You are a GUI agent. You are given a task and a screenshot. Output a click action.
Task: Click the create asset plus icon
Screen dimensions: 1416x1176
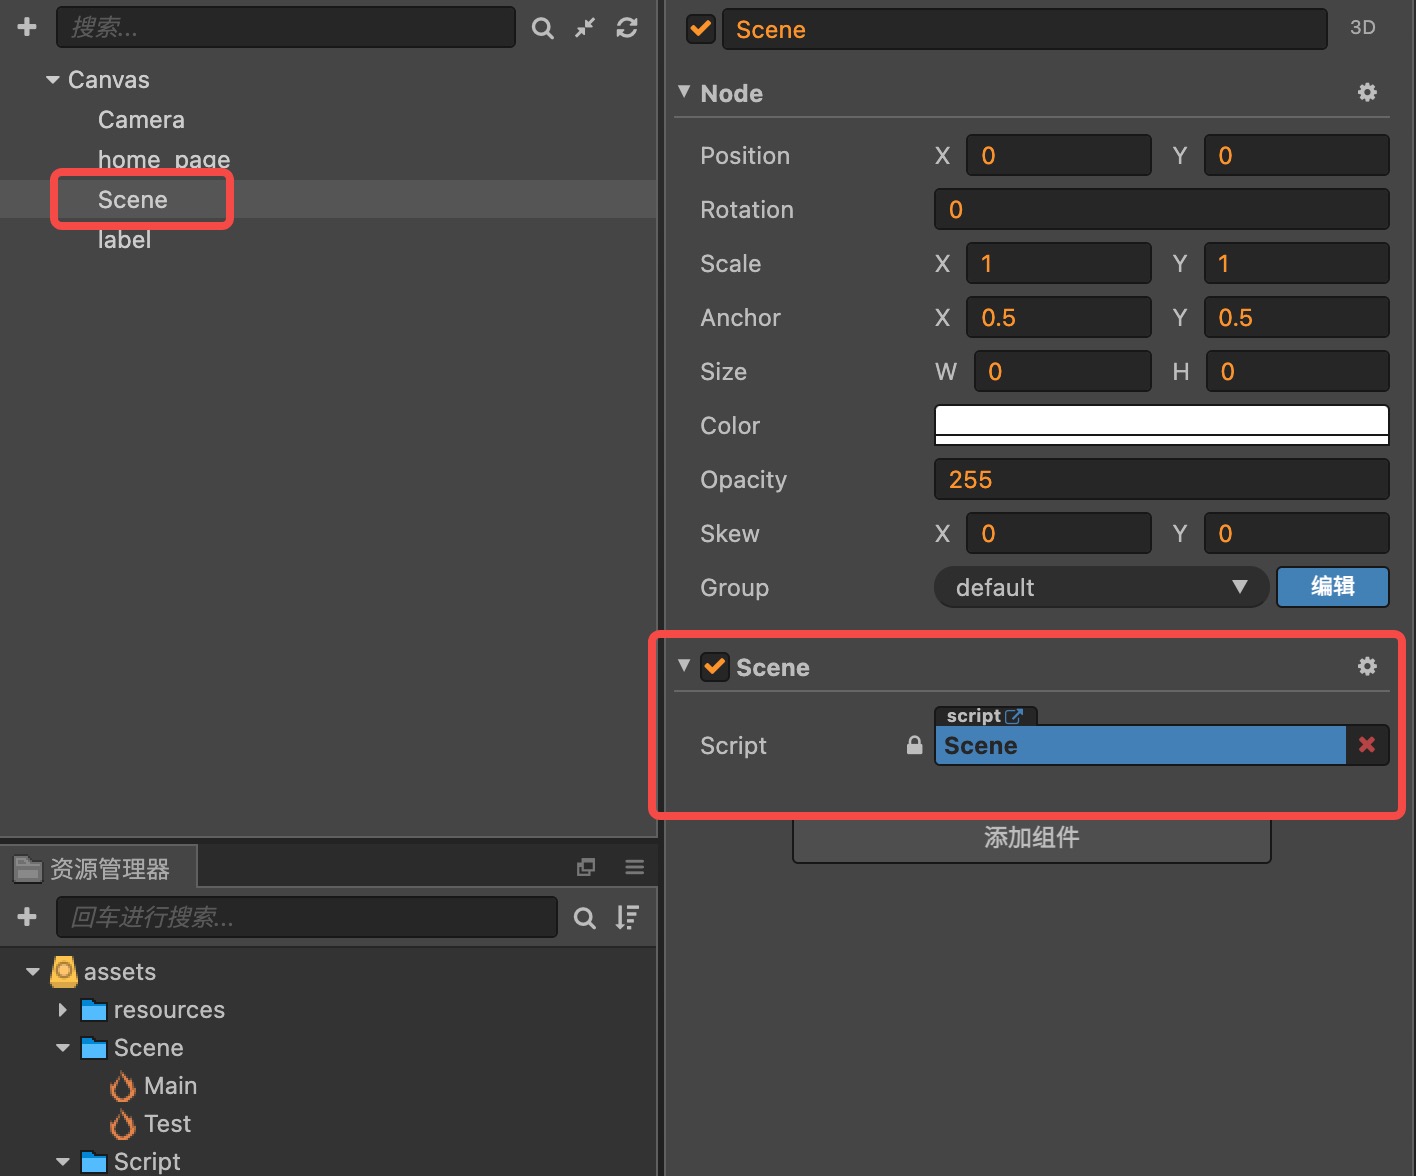[27, 916]
